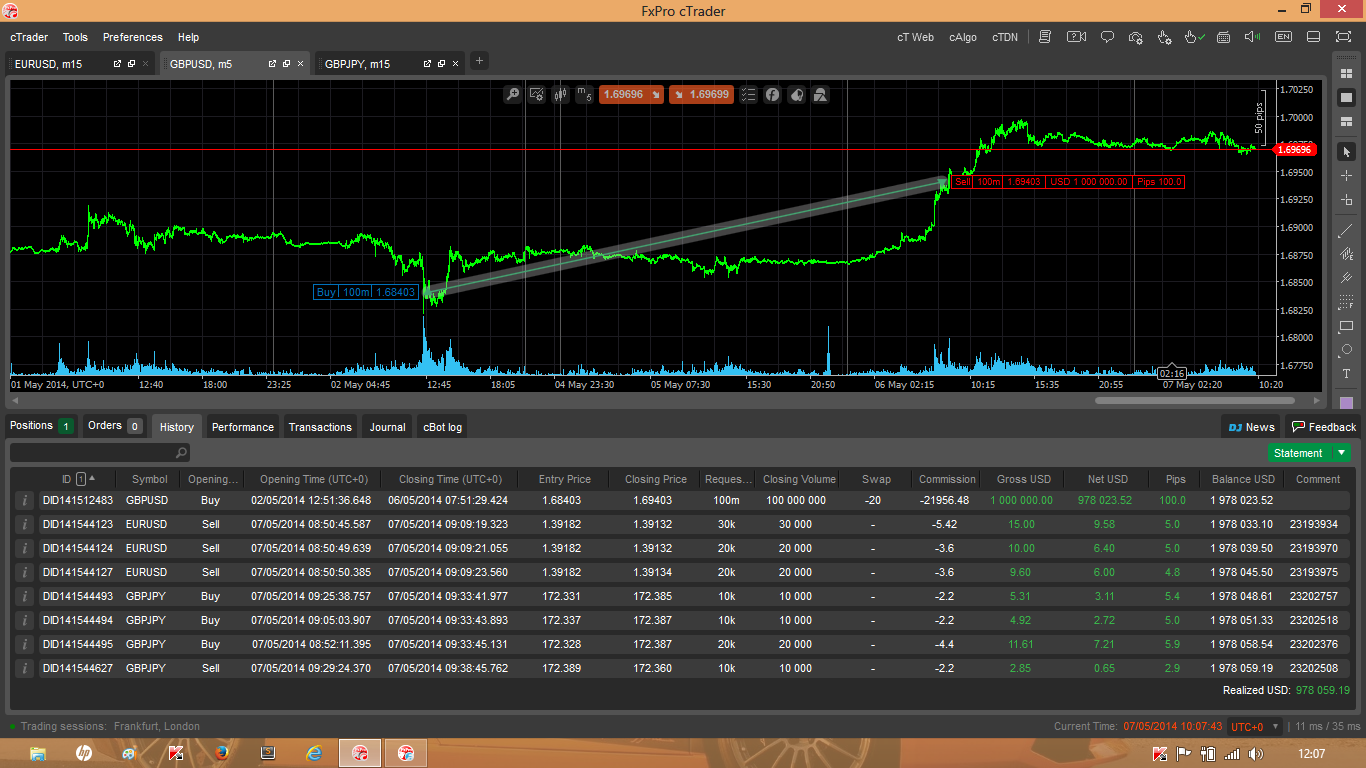Select the Andrews pitchfork tool
Viewport: 1366px width, 768px height.
click(x=1346, y=278)
